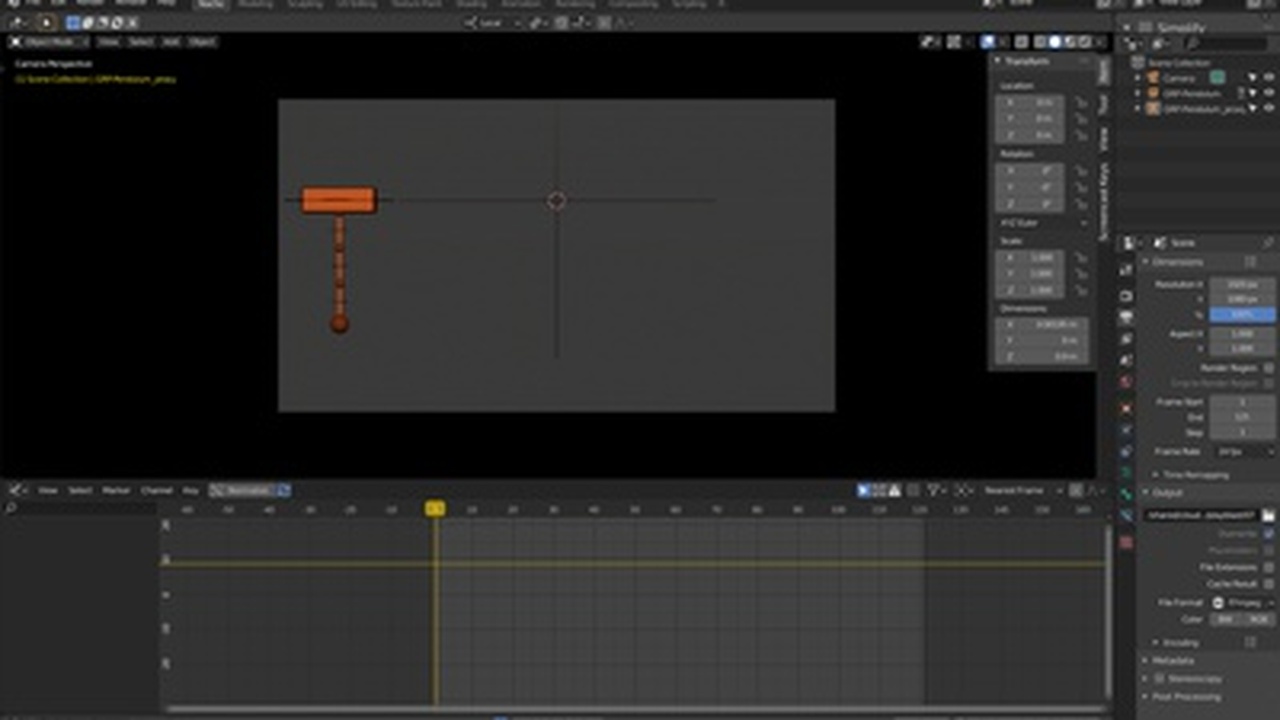Open the Object Mode dropdown
1280x720 pixels.
click(x=48, y=42)
